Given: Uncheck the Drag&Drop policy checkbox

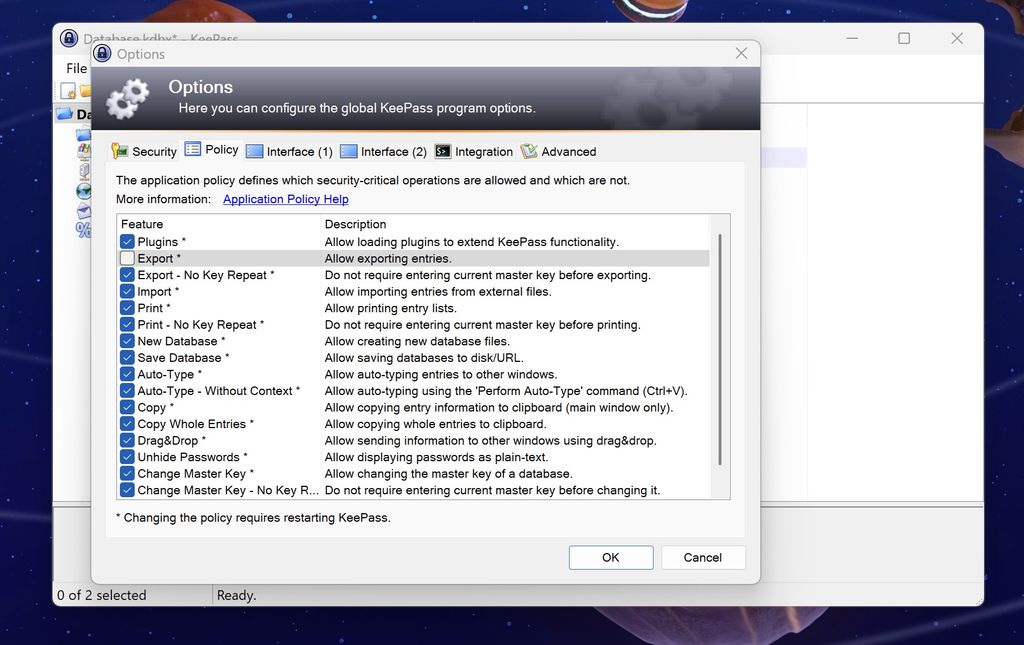Looking at the screenshot, I should point(127,440).
